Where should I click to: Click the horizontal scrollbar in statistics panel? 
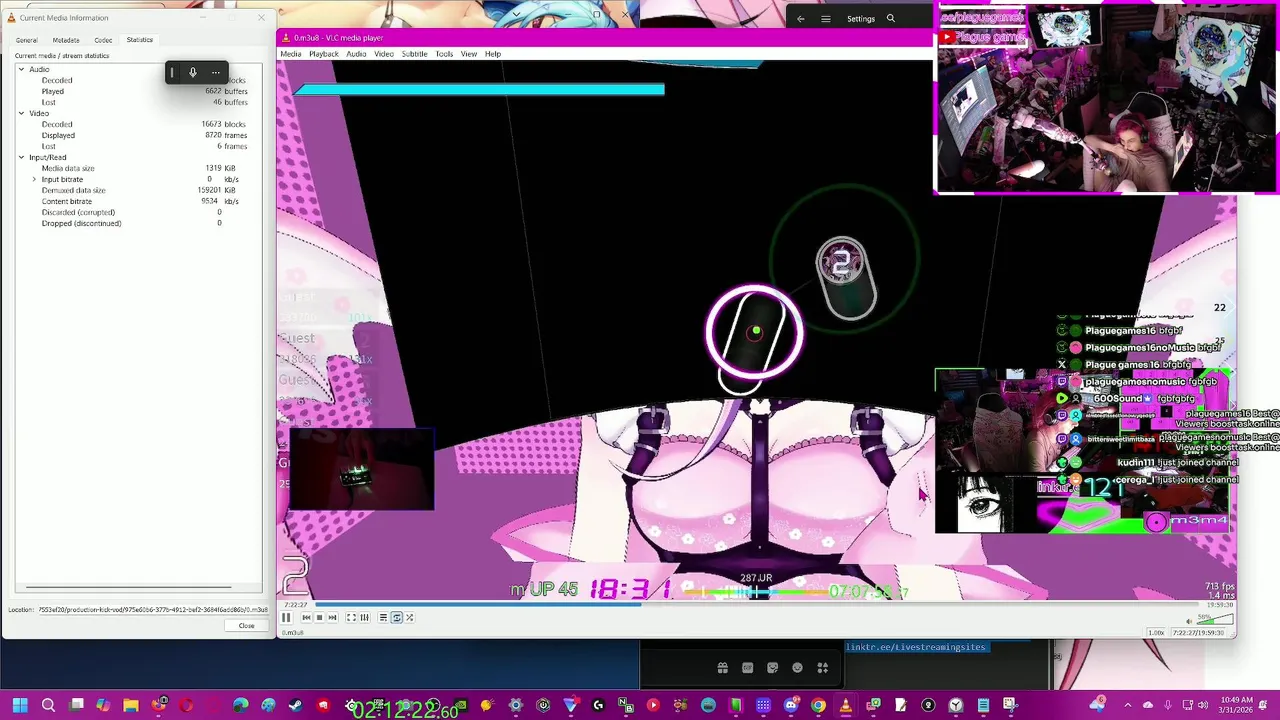(x=130, y=587)
